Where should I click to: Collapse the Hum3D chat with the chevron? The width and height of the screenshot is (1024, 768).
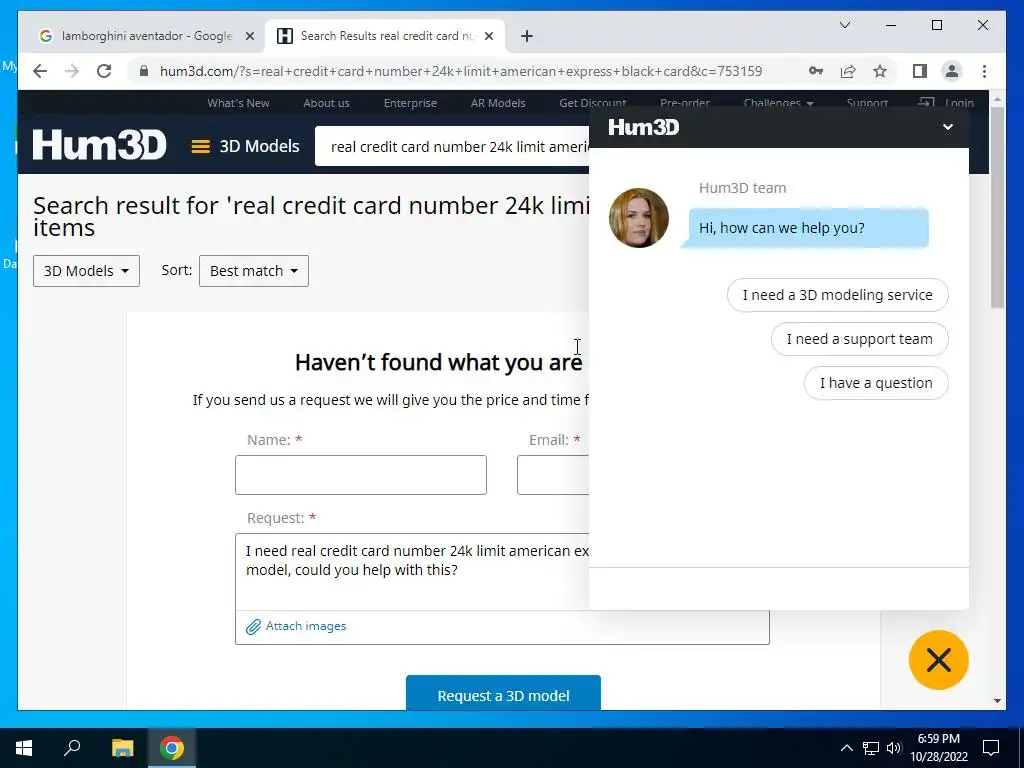coord(948,127)
